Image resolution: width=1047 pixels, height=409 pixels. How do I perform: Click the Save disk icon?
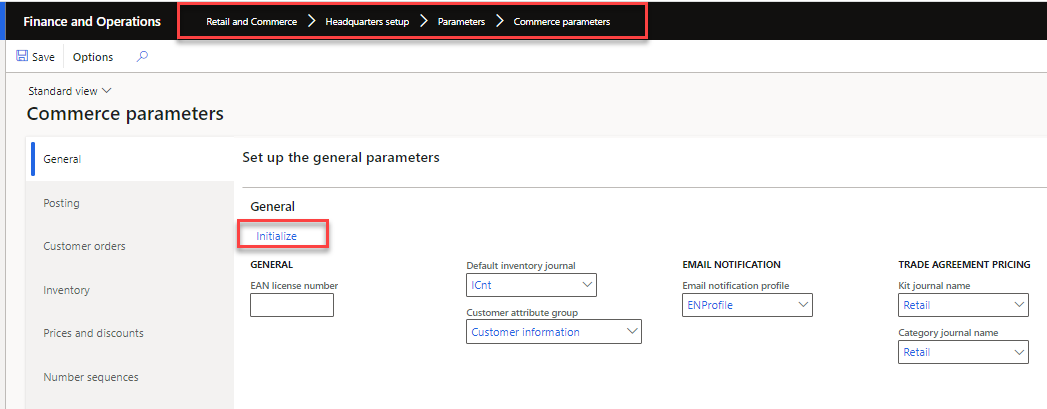(22, 57)
